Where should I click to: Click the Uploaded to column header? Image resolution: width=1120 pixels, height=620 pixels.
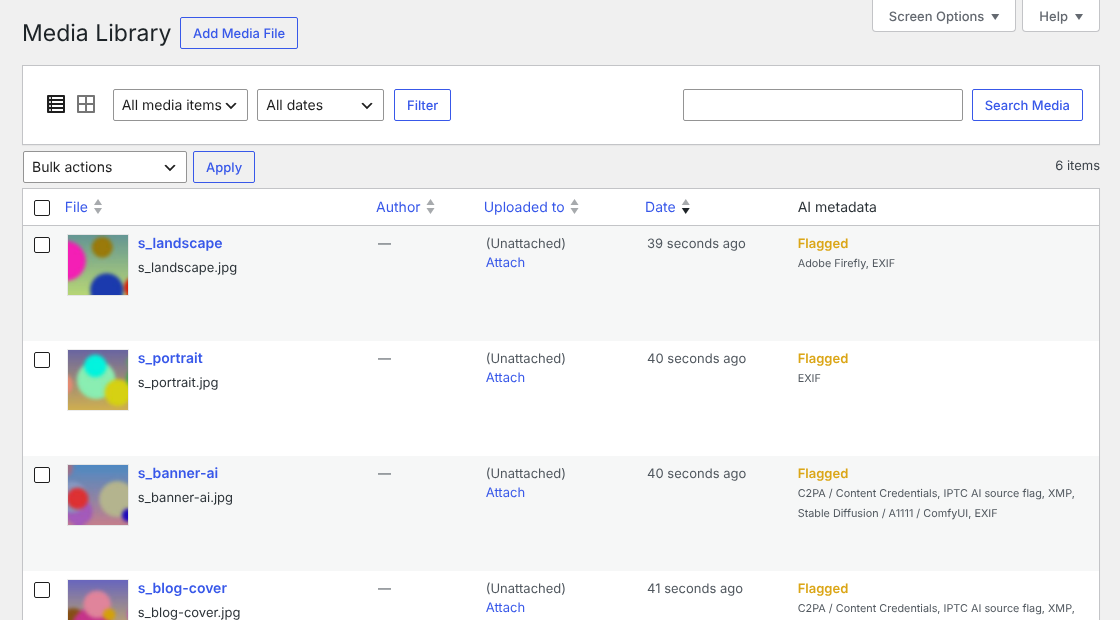tap(524, 207)
